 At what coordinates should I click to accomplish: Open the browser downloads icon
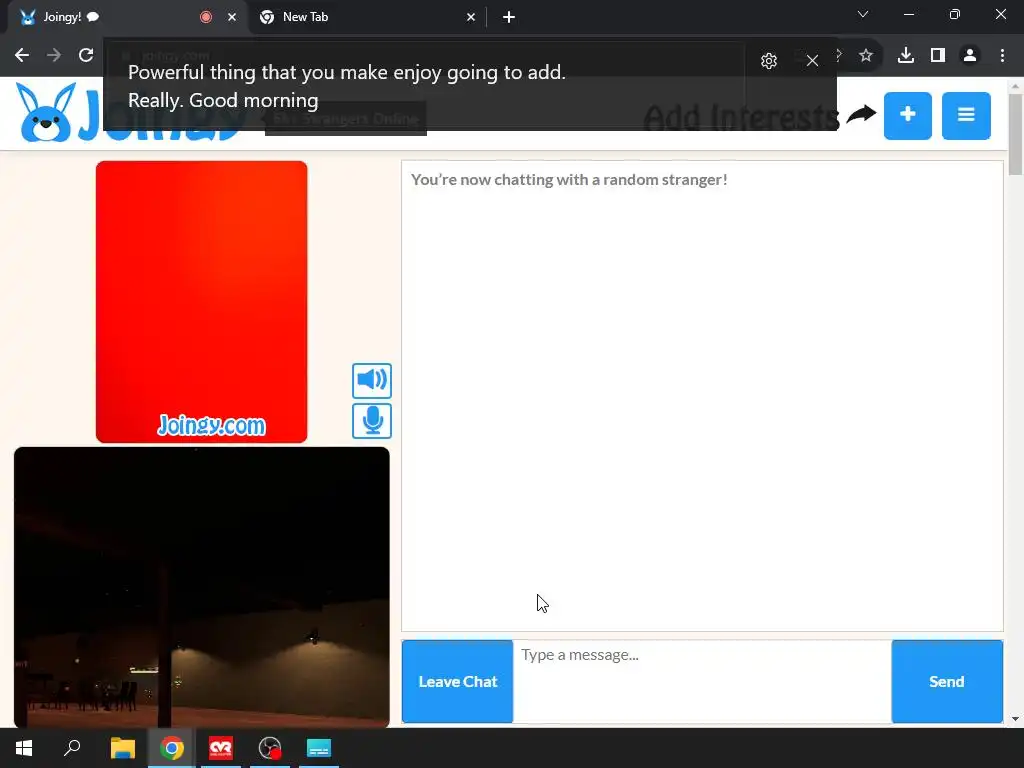pyautogui.click(x=906, y=56)
